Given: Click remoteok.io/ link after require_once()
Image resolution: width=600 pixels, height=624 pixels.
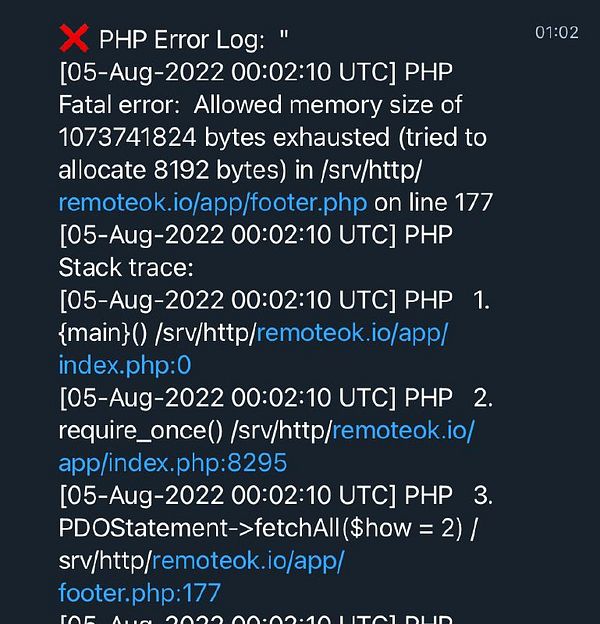Looking at the screenshot, I should 403,430.
